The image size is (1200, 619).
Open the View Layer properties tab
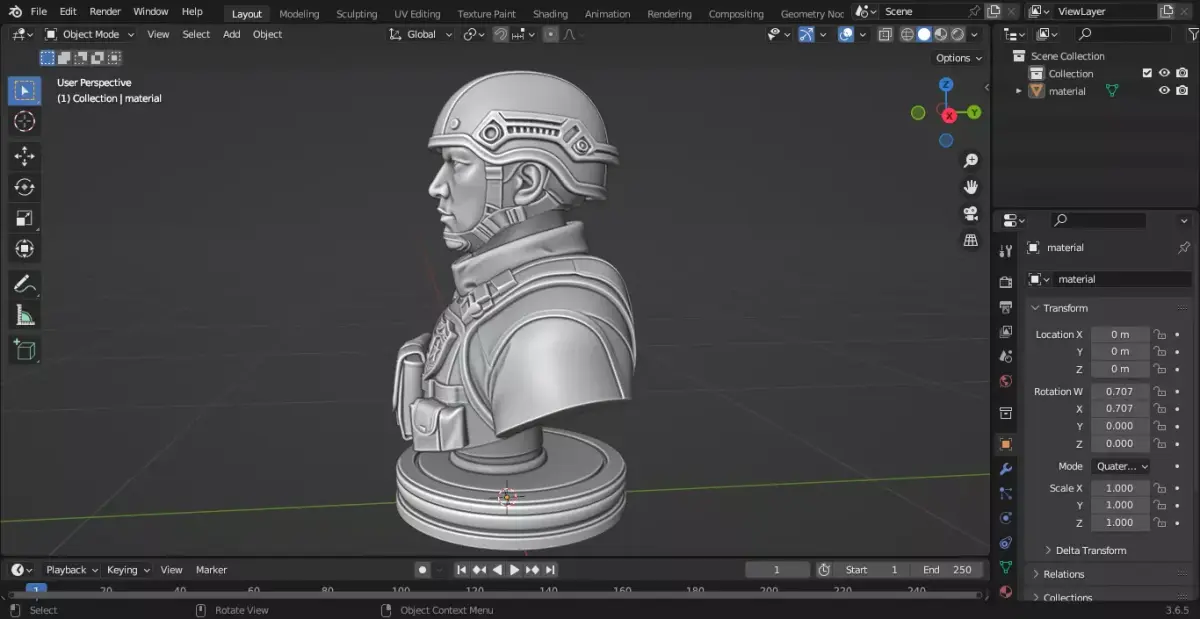click(x=1006, y=332)
